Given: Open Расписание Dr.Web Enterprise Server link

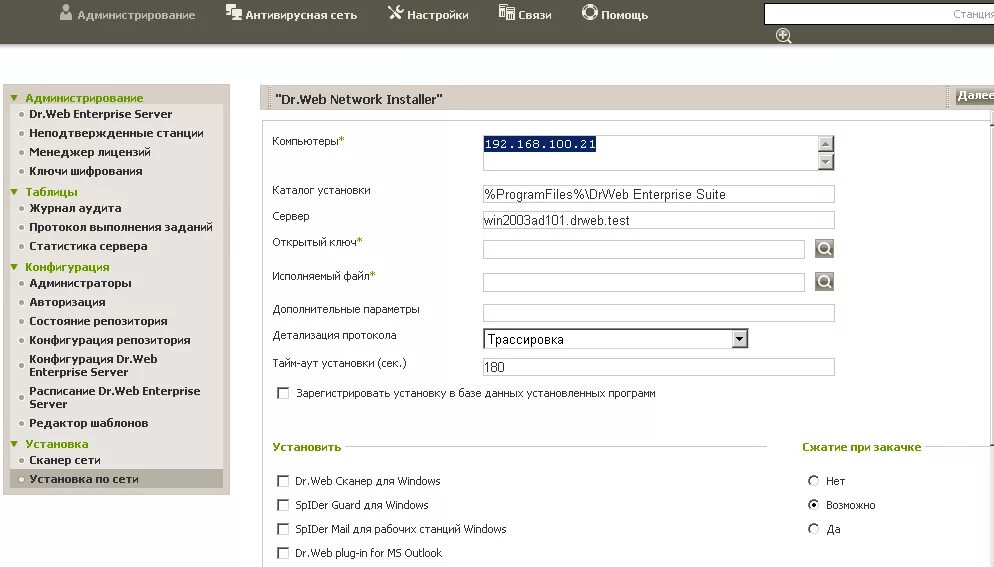Looking at the screenshot, I should tap(114, 398).
